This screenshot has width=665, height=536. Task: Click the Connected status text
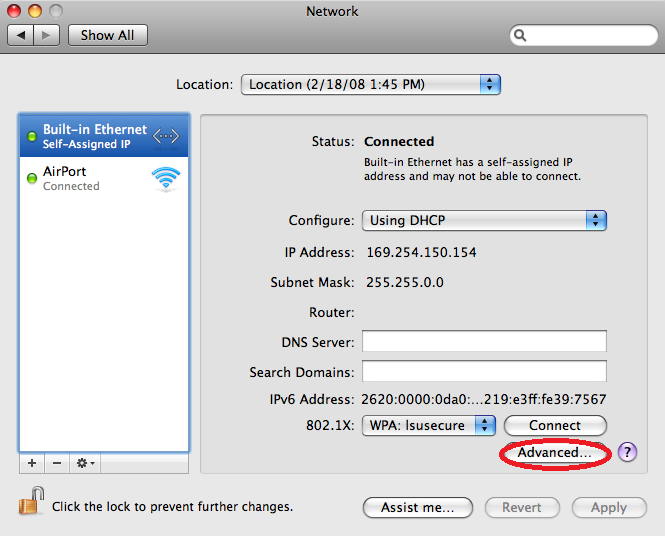(399, 142)
